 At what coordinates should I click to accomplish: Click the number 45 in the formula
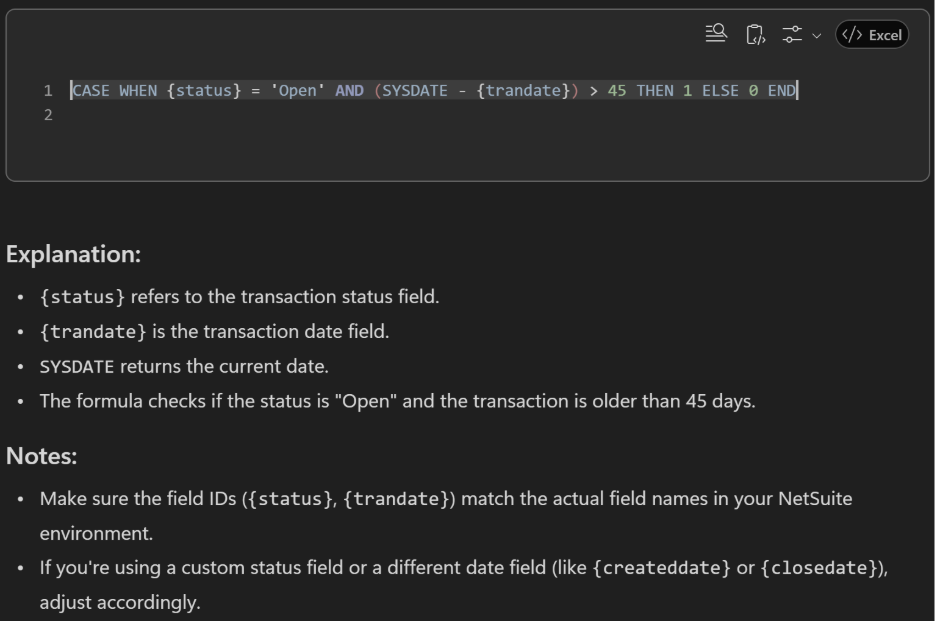617,91
